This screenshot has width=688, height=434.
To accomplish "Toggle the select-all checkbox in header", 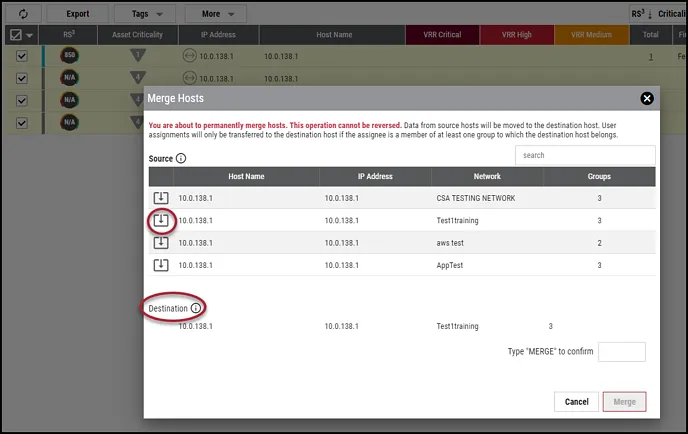I will click(16, 35).
